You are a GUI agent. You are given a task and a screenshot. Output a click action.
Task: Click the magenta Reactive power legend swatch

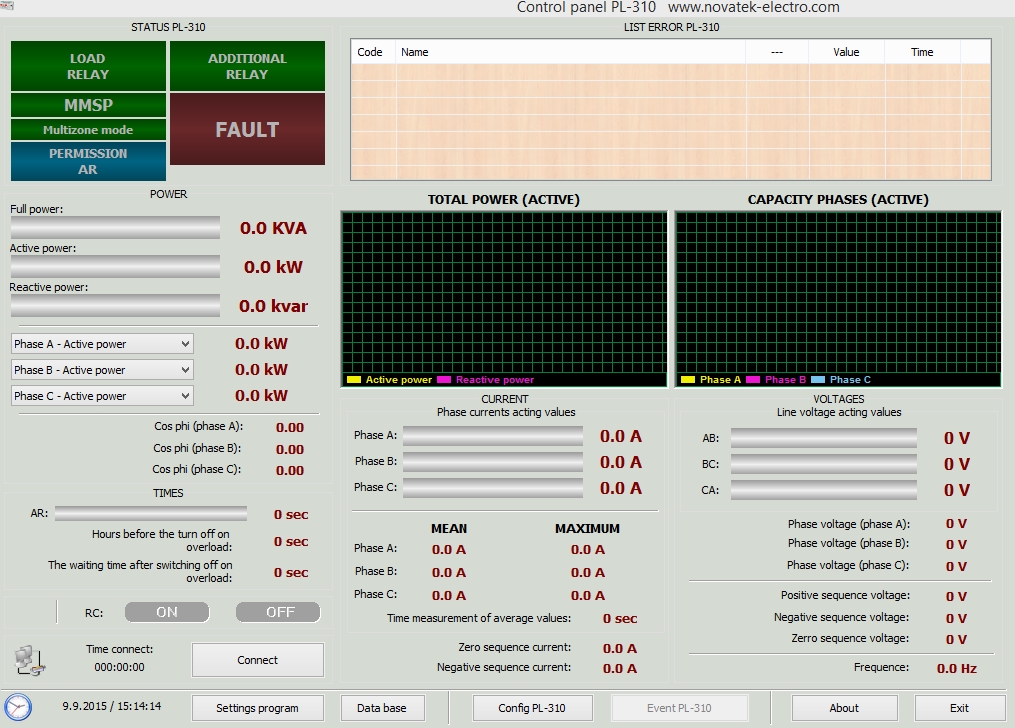point(443,380)
